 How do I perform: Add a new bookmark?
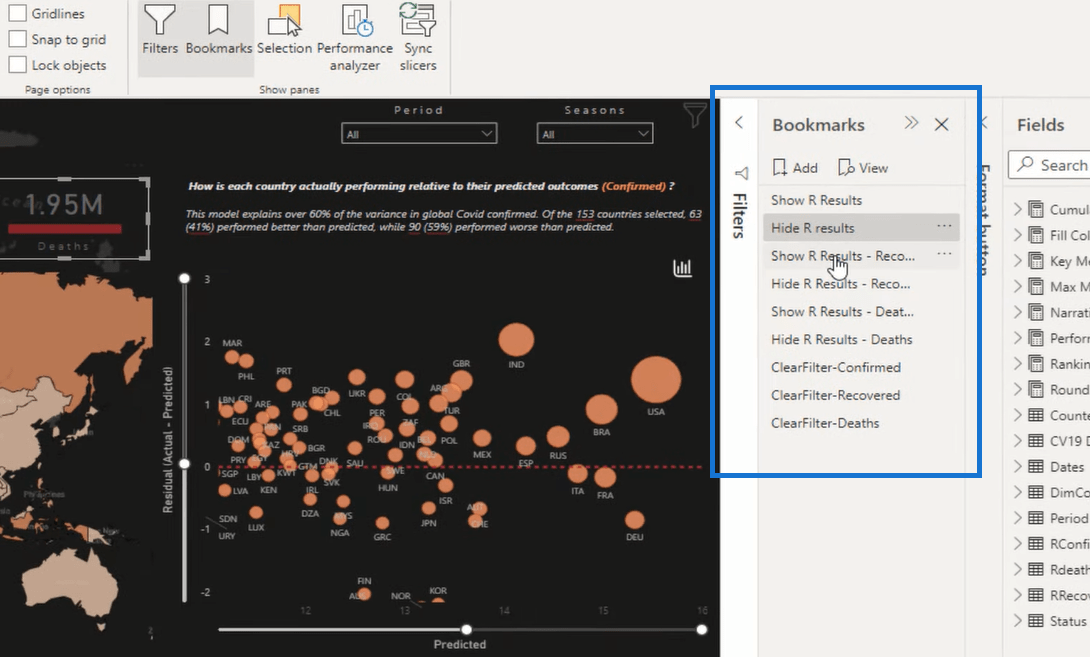795,168
